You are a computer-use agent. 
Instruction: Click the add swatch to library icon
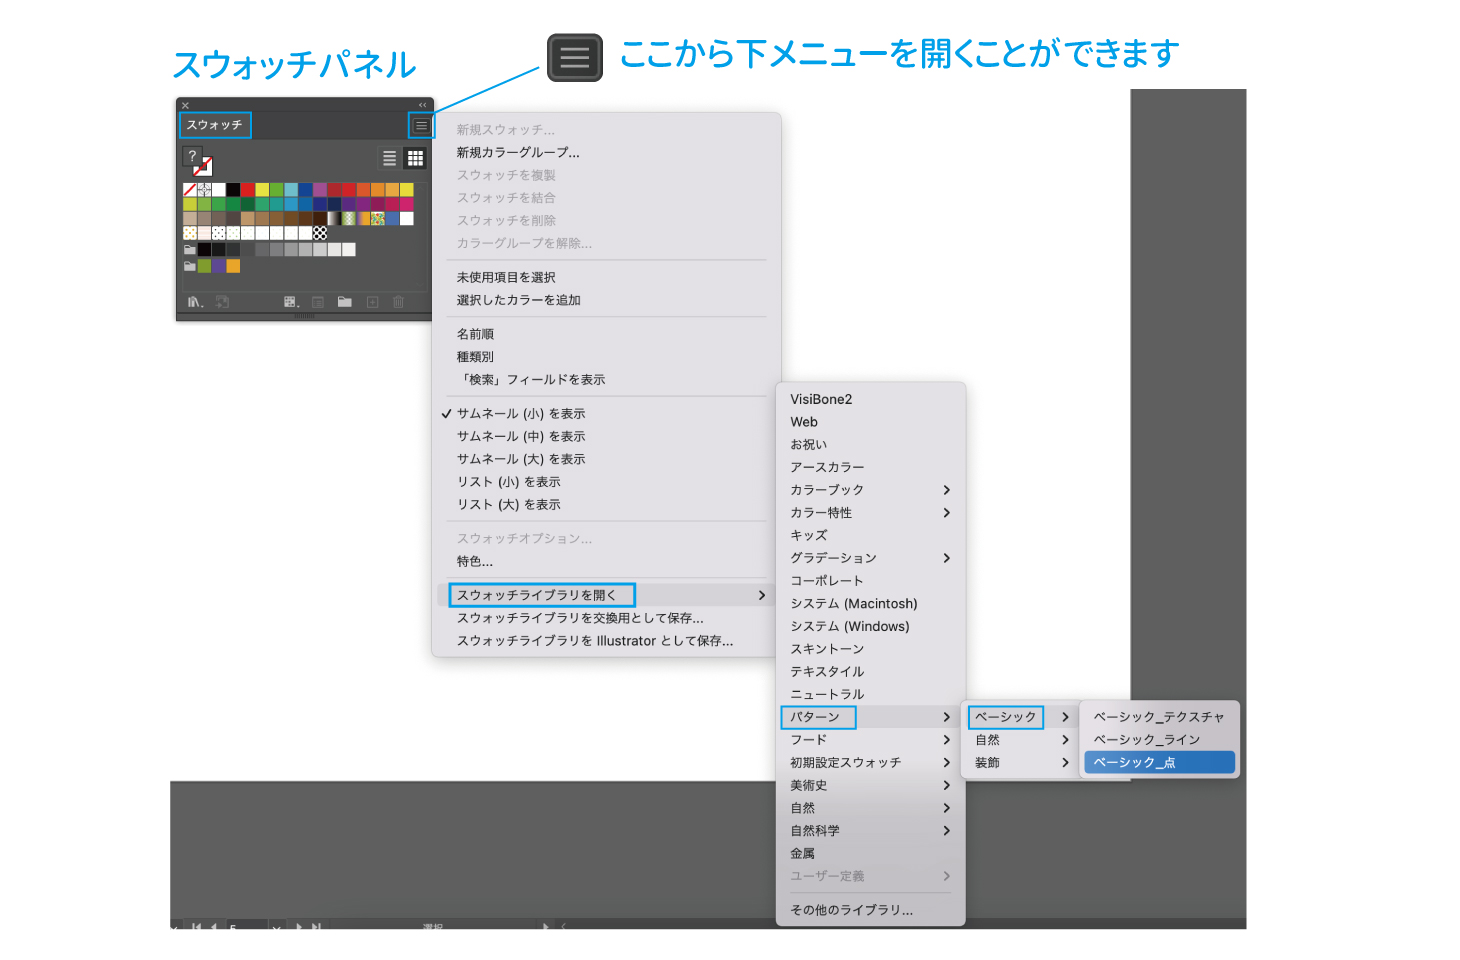[222, 302]
